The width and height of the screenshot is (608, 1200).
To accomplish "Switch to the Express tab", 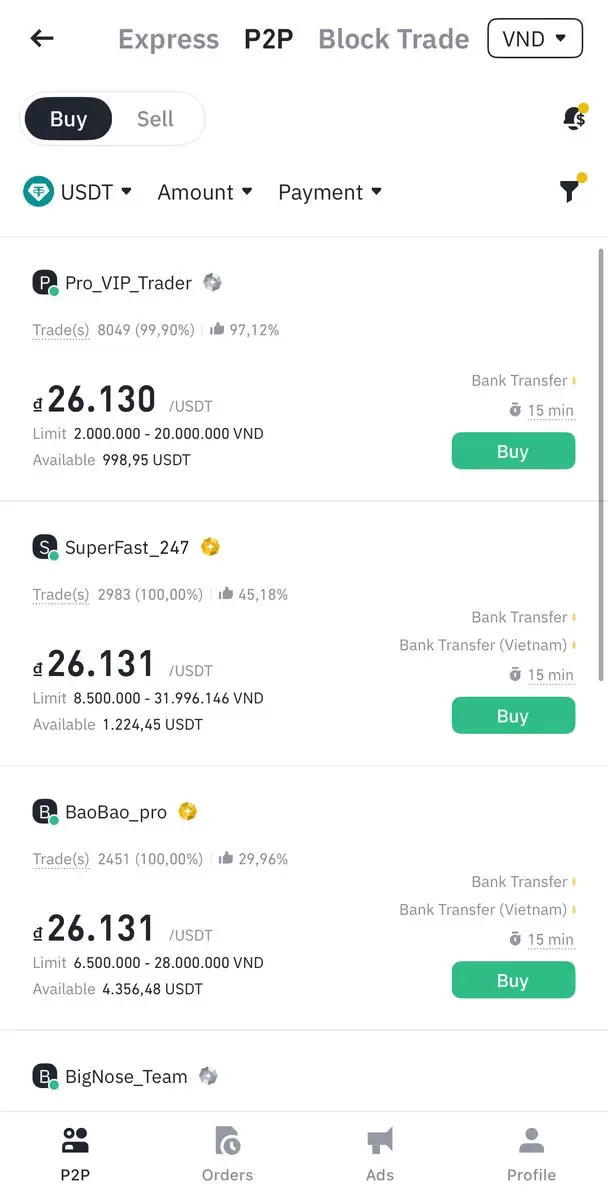I will 168,39.
